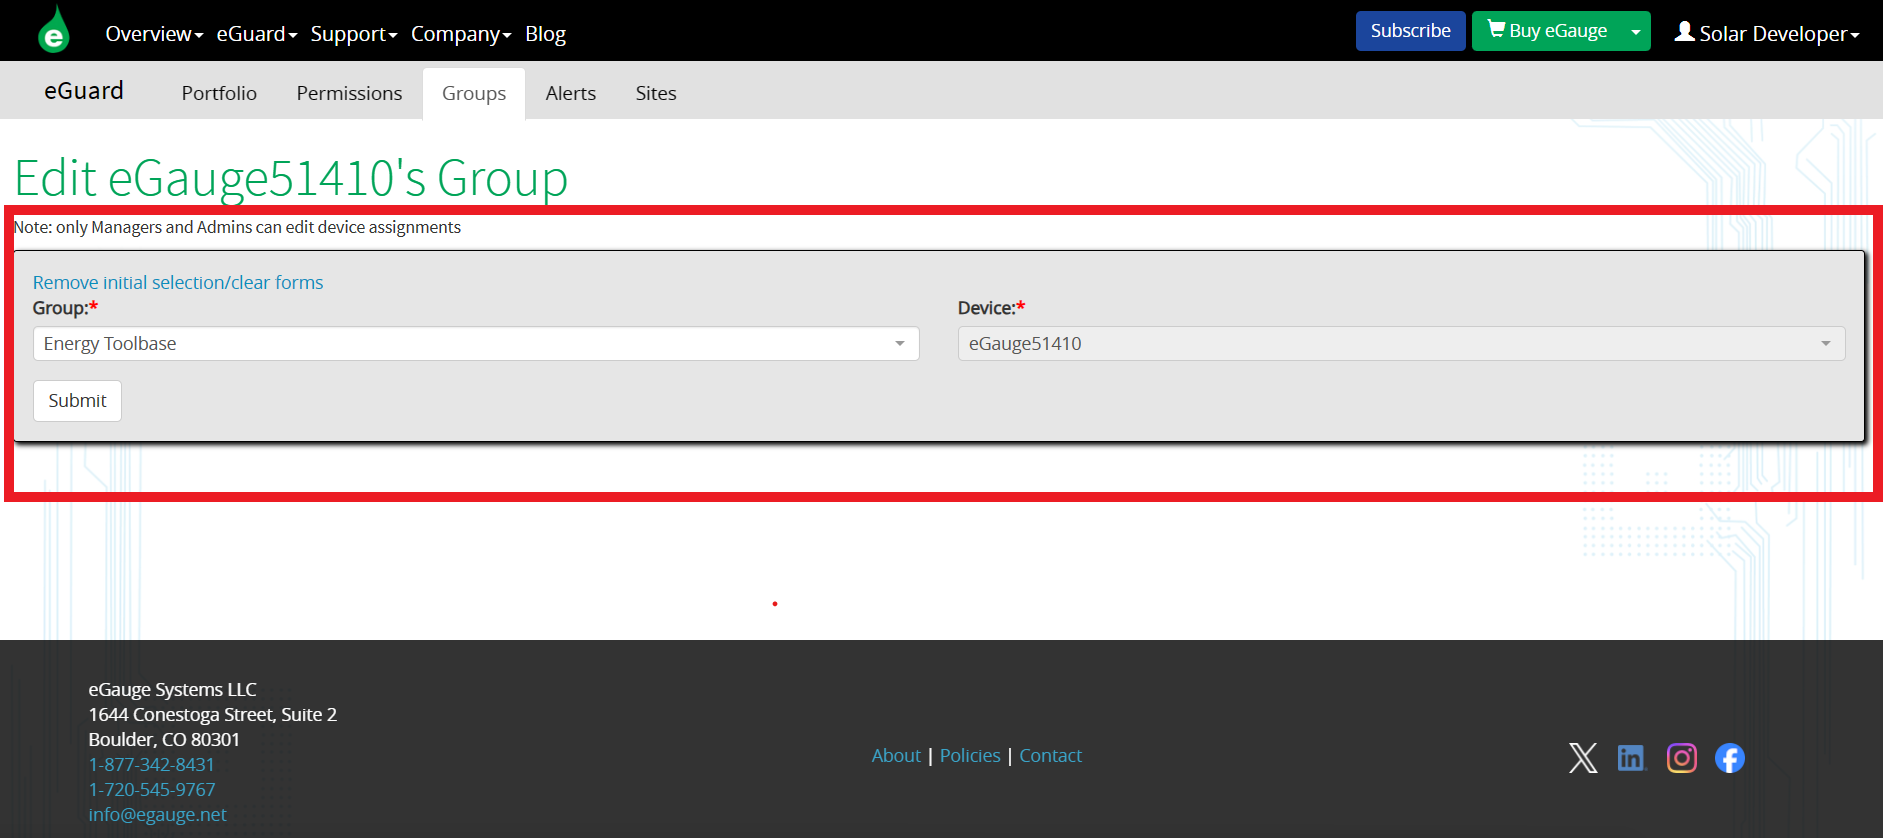Image resolution: width=1883 pixels, height=838 pixels.
Task: Click phone number 1-720-545-9767
Action: coord(152,790)
